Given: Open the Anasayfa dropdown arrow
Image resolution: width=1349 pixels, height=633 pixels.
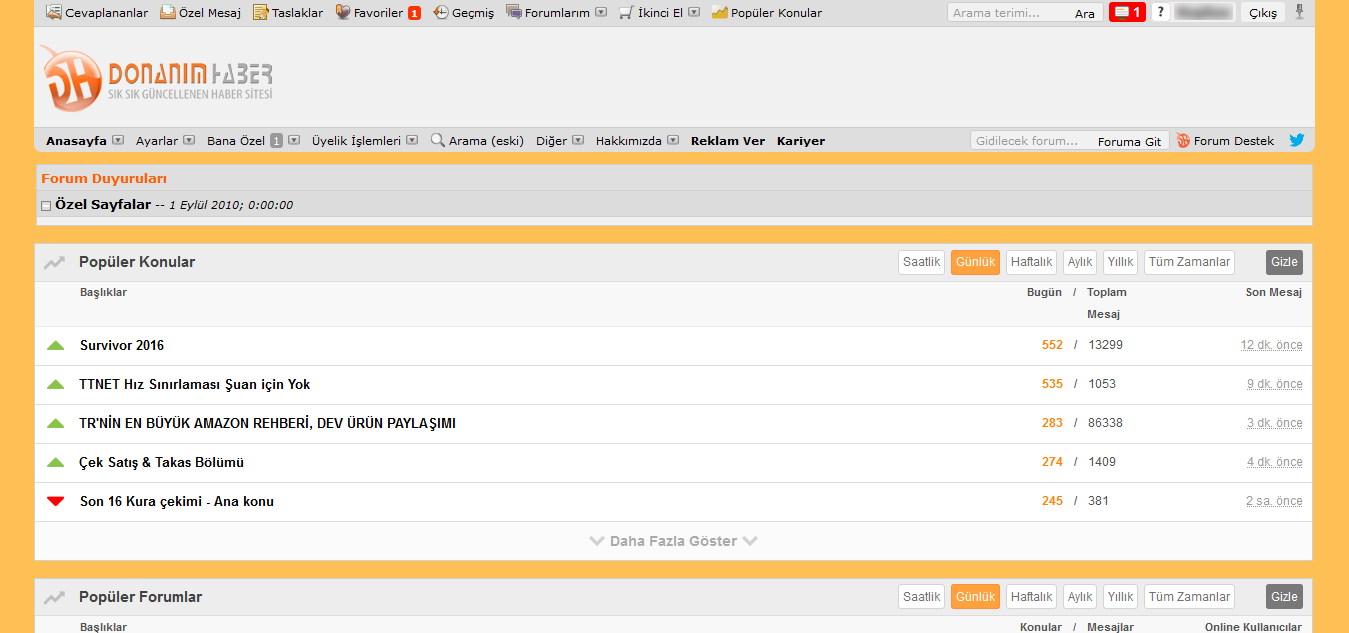Looking at the screenshot, I should pyautogui.click(x=118, y=141).
